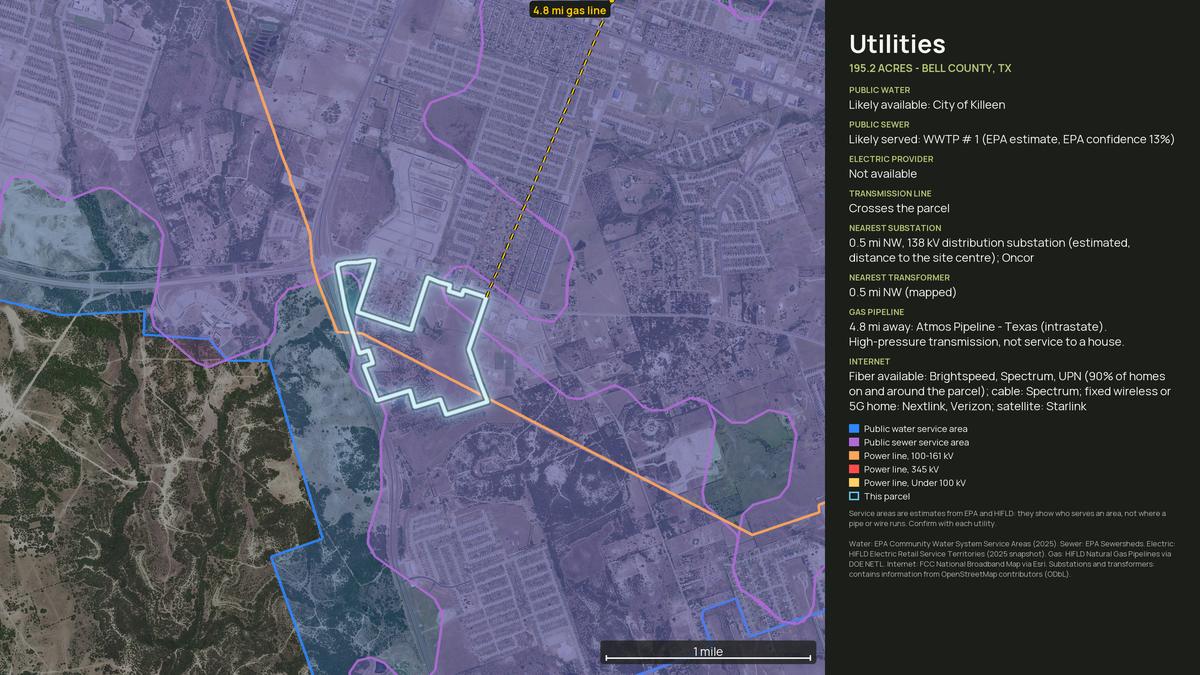Image resolution: width=1200 pixels, height=675 pixels.
Task: Click 'Likely available: City of Killeen' text
Action: tap(927, 105)
